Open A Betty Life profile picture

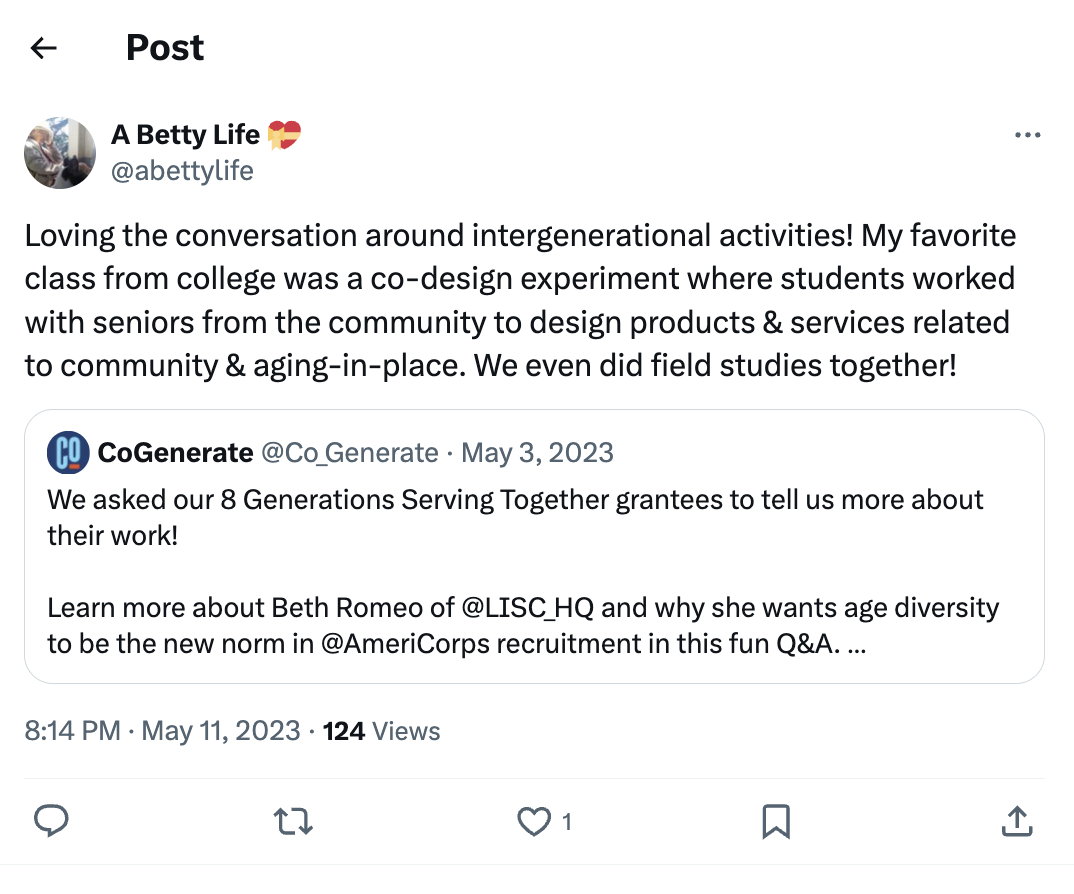coord(60,153)
